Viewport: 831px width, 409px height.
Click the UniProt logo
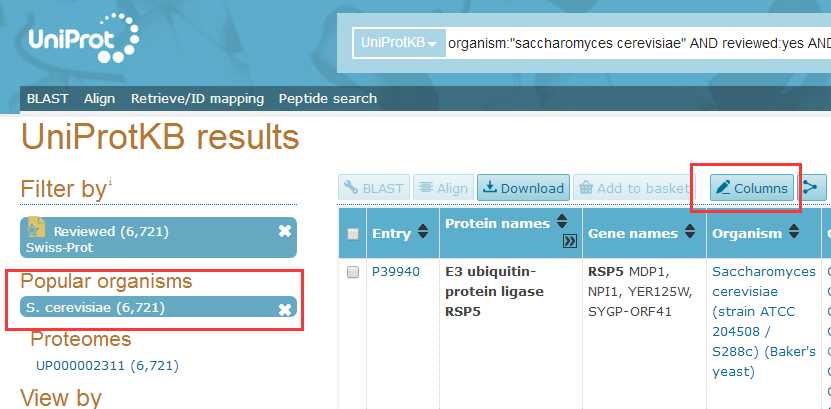pyautogui.click(x=84, y=38)
